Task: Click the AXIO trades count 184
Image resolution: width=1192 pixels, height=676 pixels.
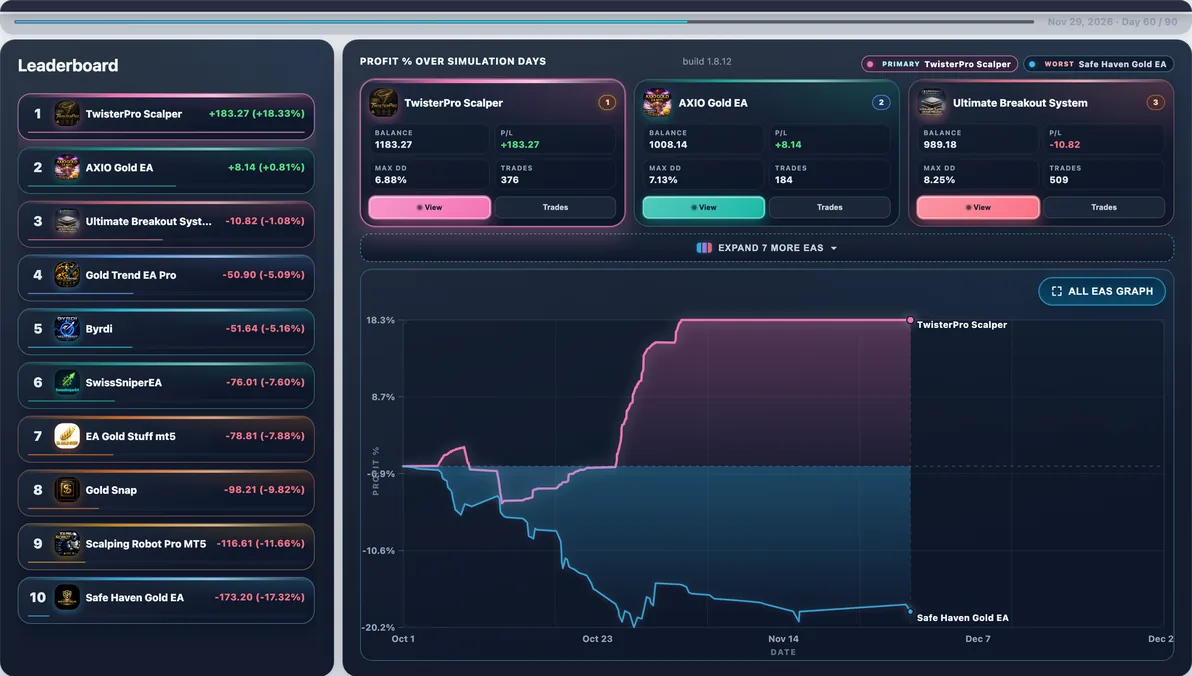Action: pyautogui.click(x=784, y=180)
